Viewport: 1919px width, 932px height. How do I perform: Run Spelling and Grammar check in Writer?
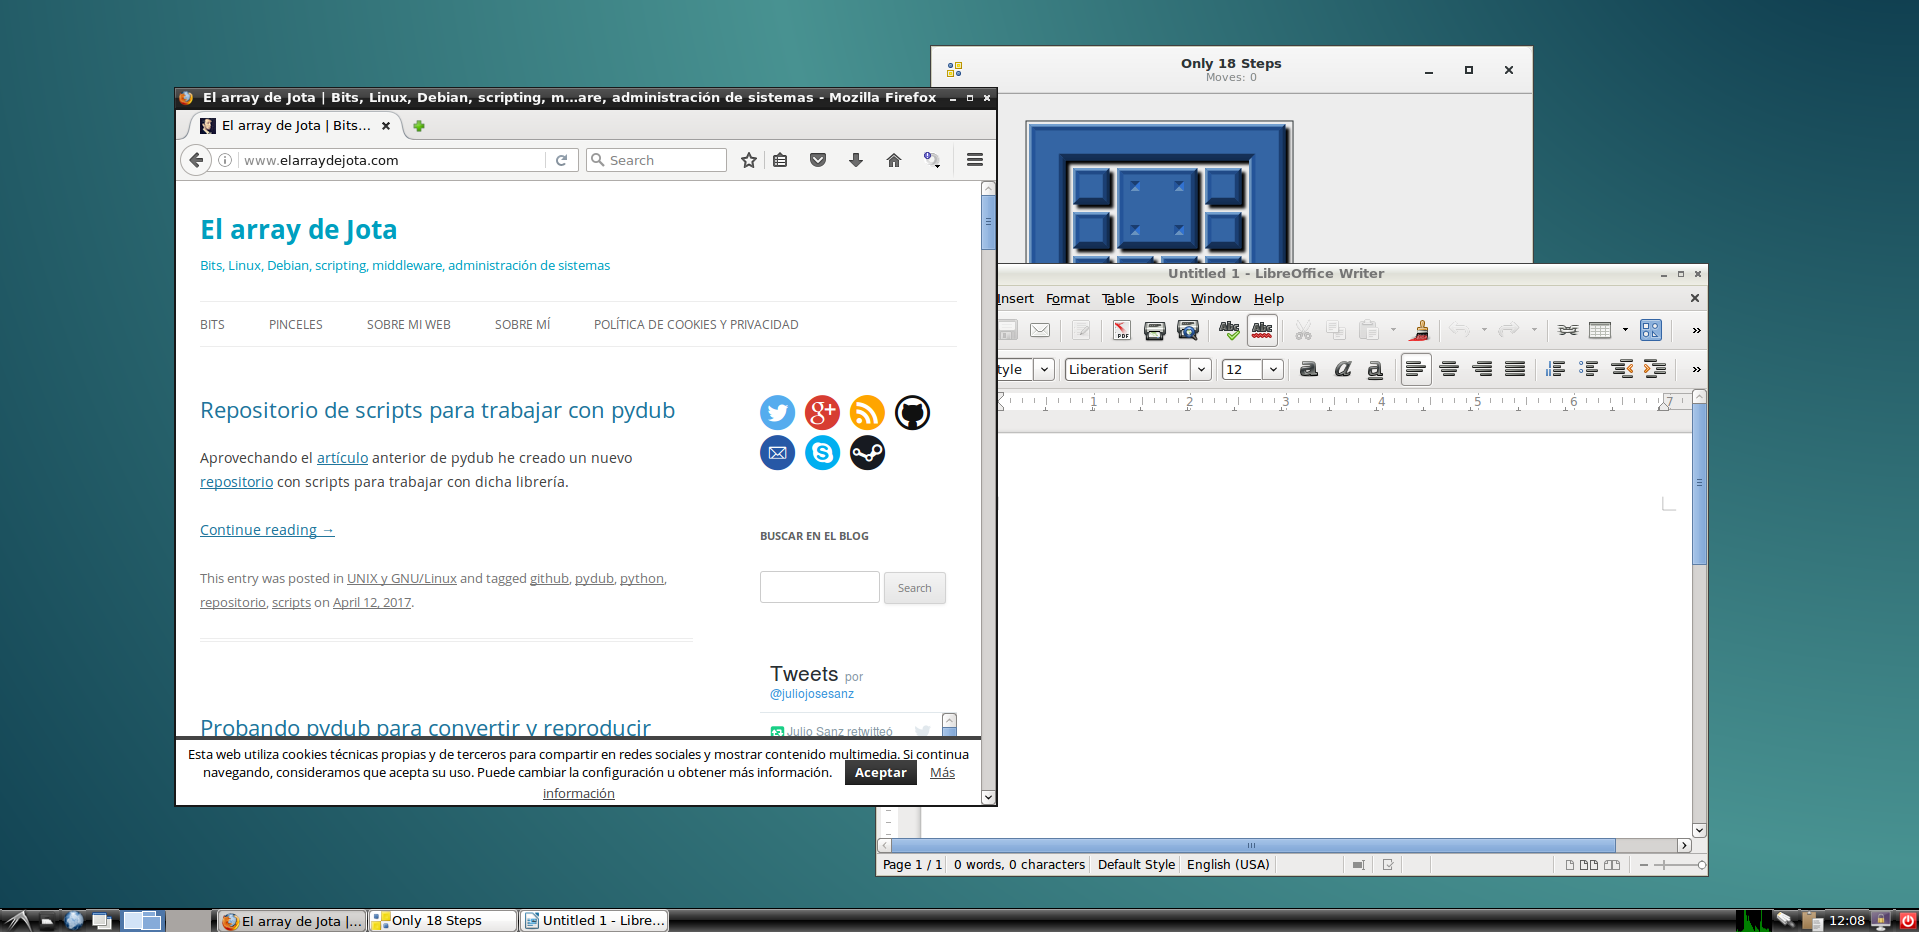tap(1229, 330)
